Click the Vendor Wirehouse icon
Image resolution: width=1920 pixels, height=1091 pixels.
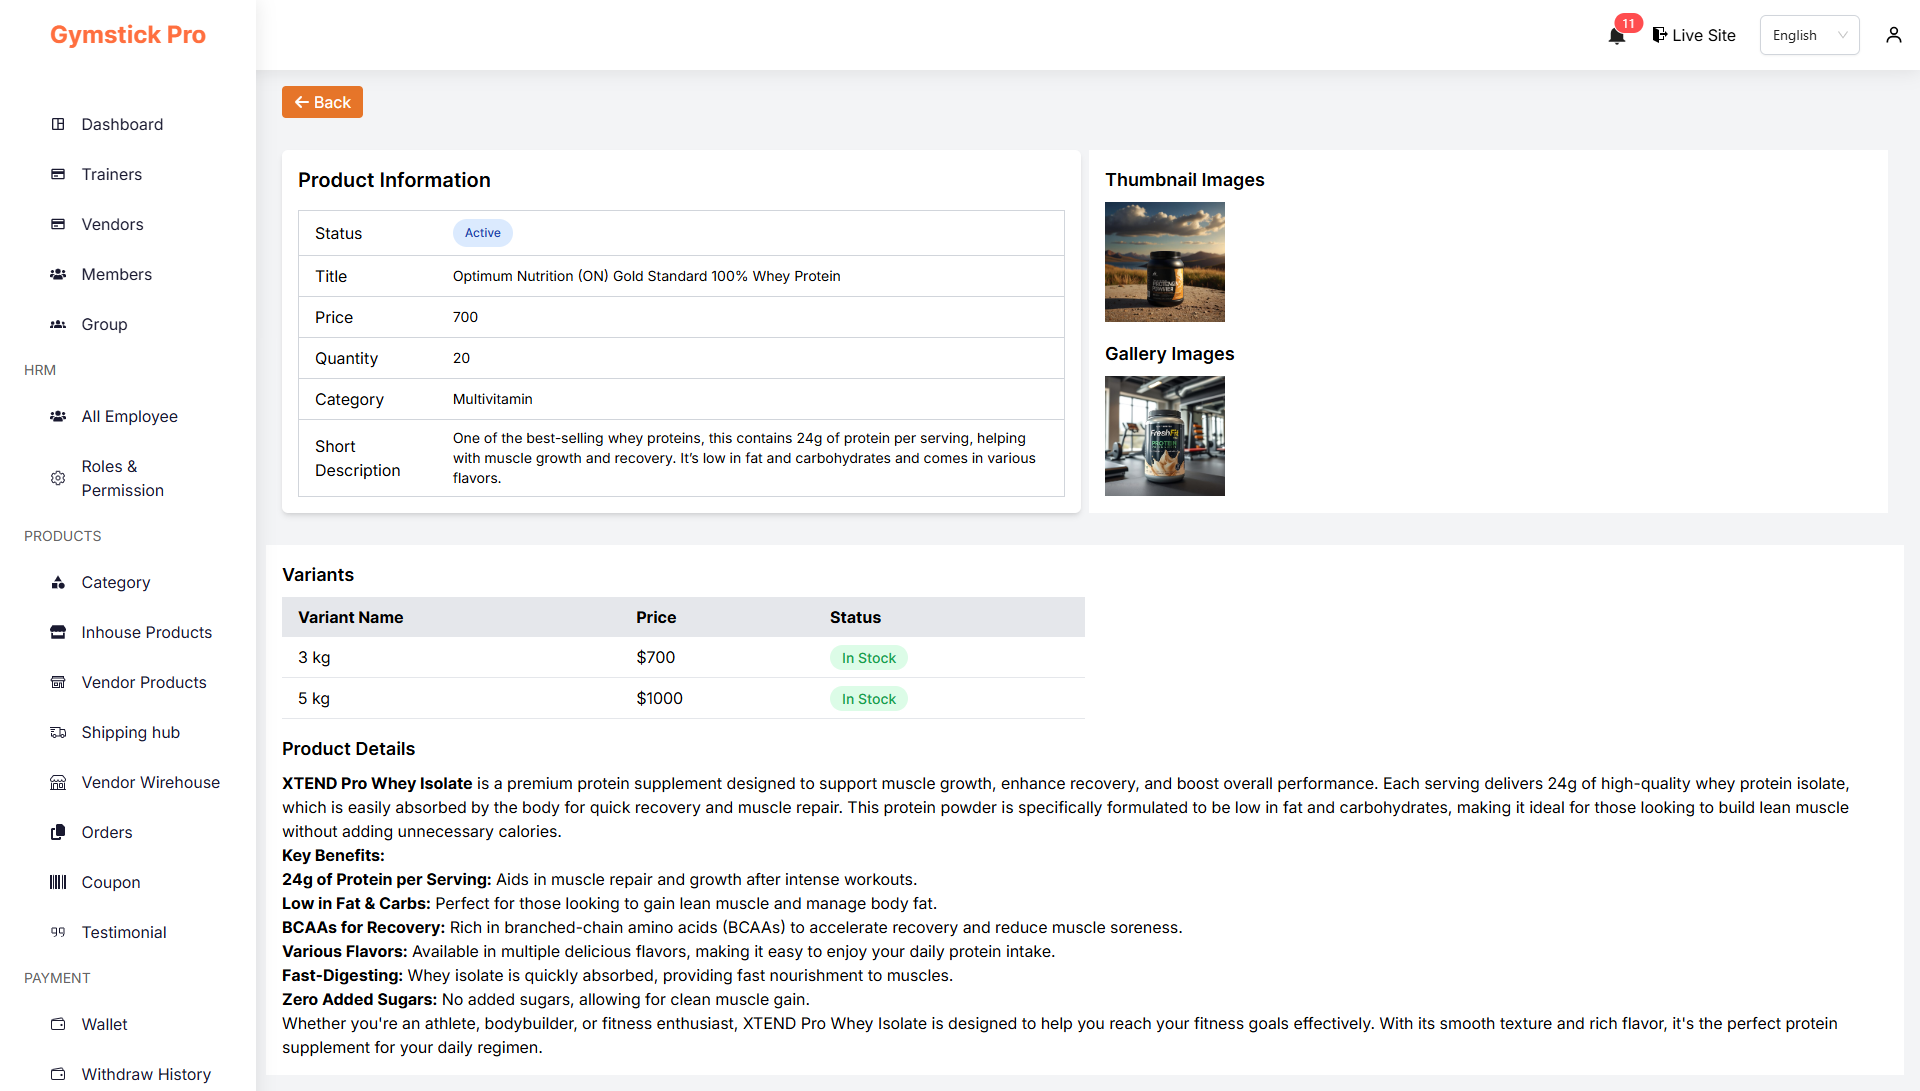coord(58,782)
